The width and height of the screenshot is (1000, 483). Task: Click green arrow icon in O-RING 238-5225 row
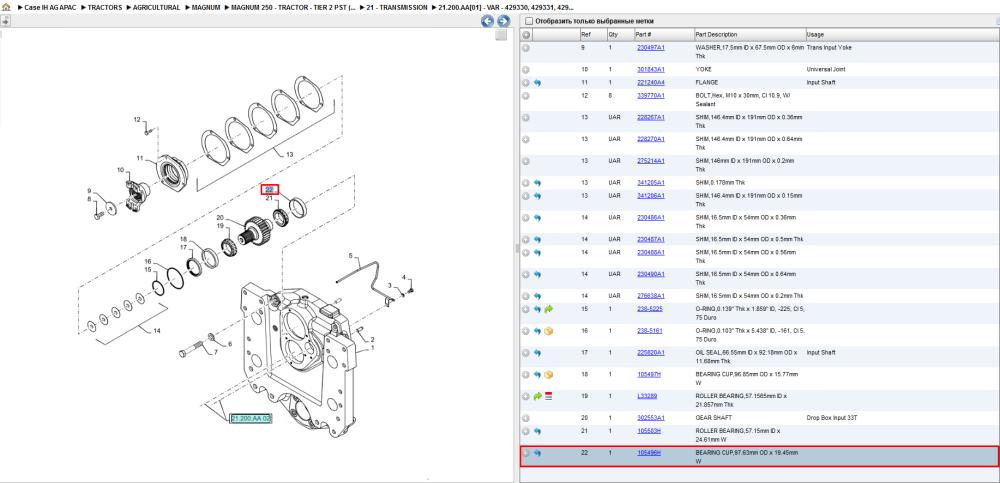(x=548, y=309)
